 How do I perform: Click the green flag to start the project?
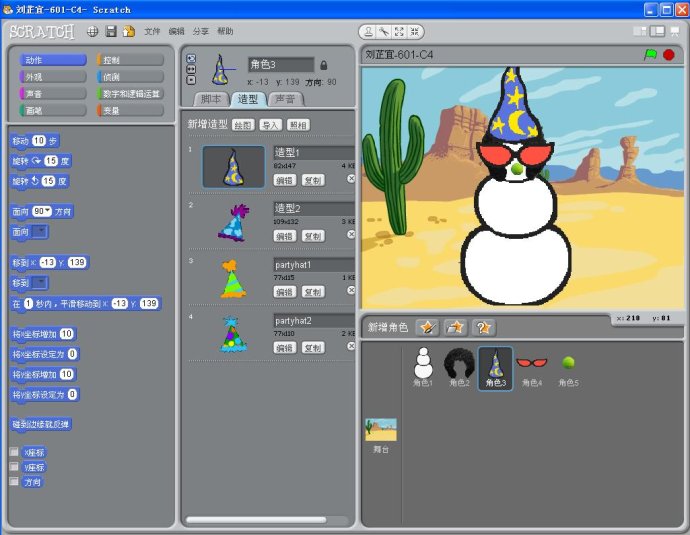coord(651,55)
